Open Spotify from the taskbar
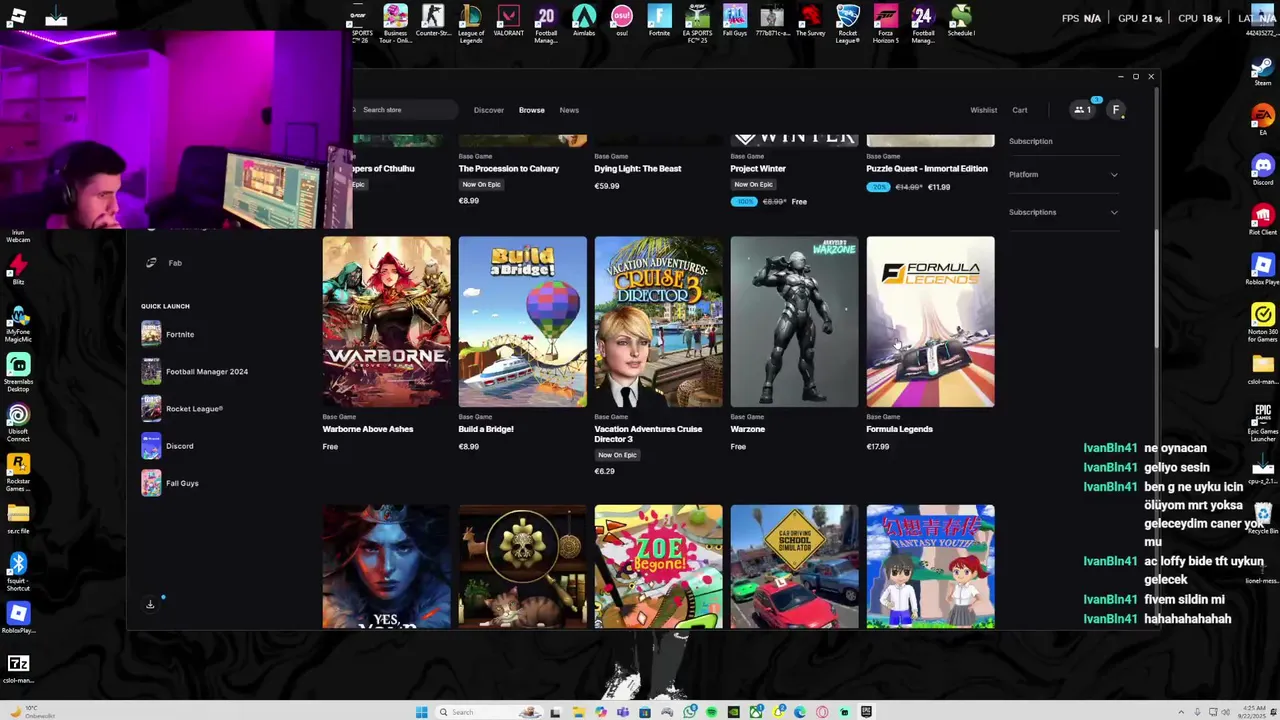 pos(712,712)
